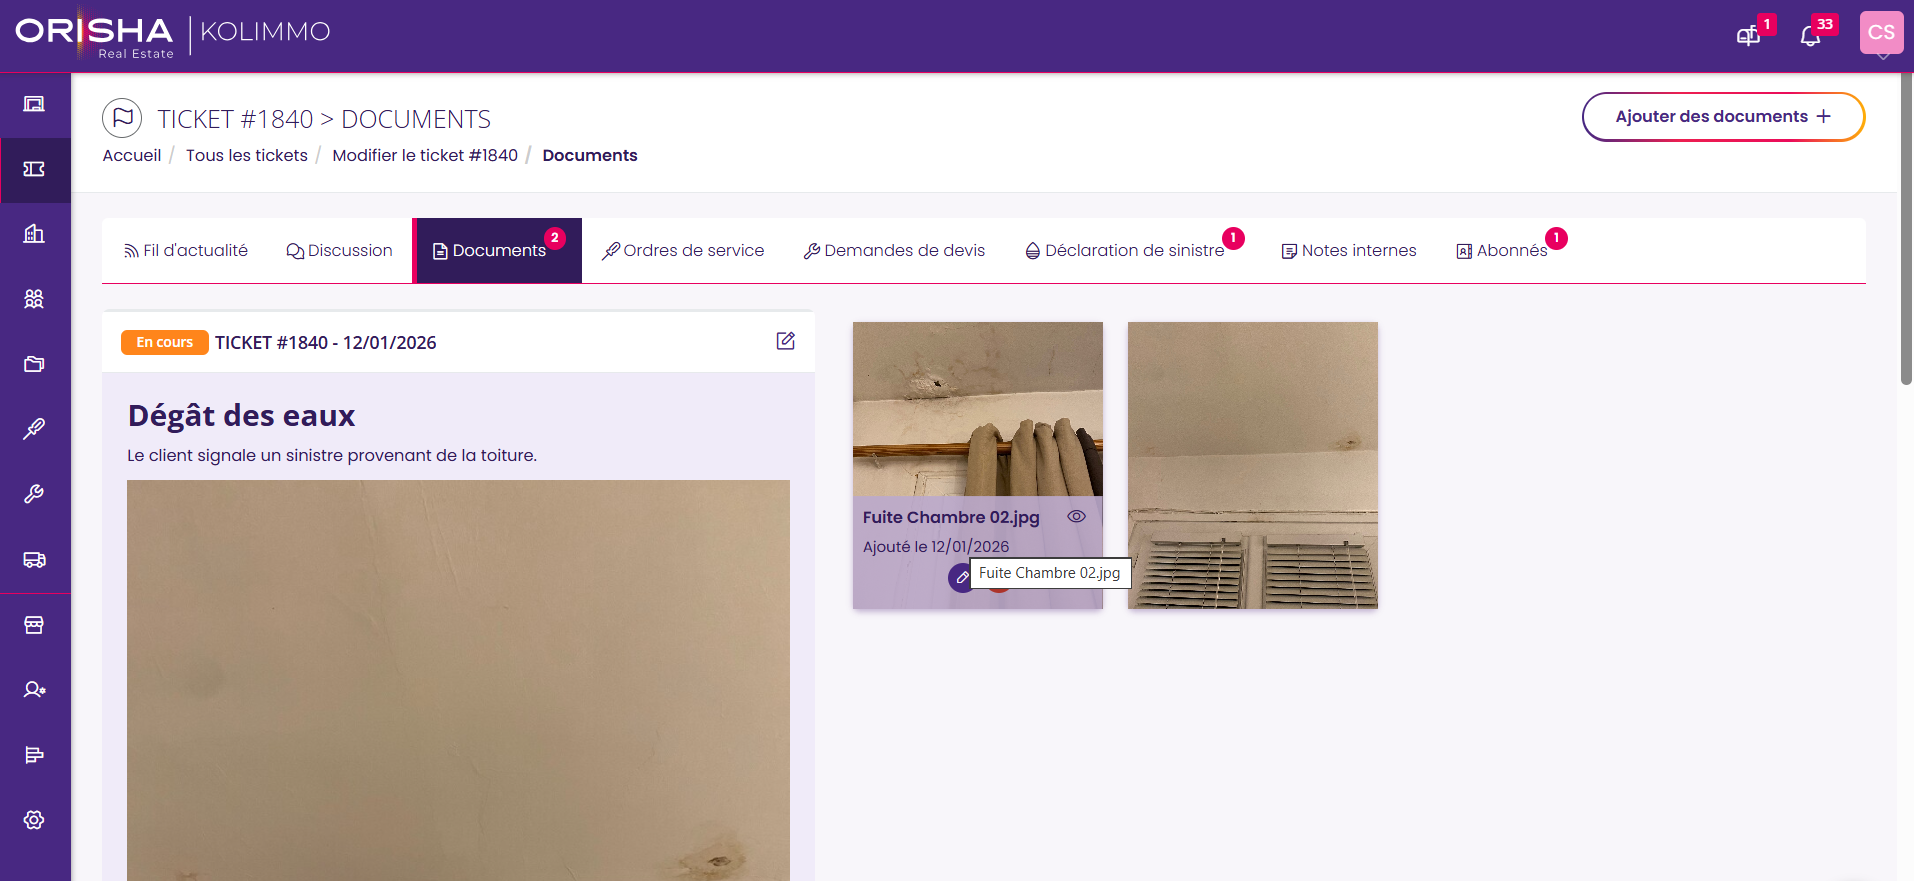Select the Documents tab

(x=498, y=251)
